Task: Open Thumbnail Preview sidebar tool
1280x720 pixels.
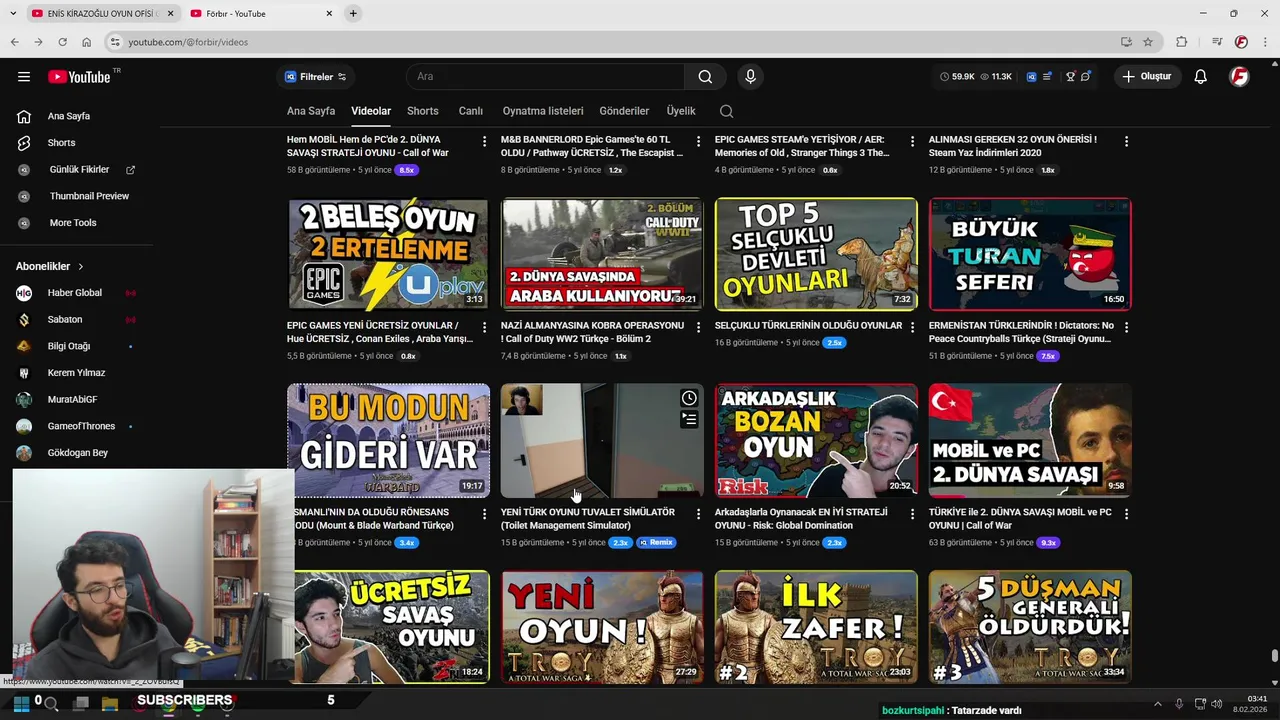Action: (89, 196)
